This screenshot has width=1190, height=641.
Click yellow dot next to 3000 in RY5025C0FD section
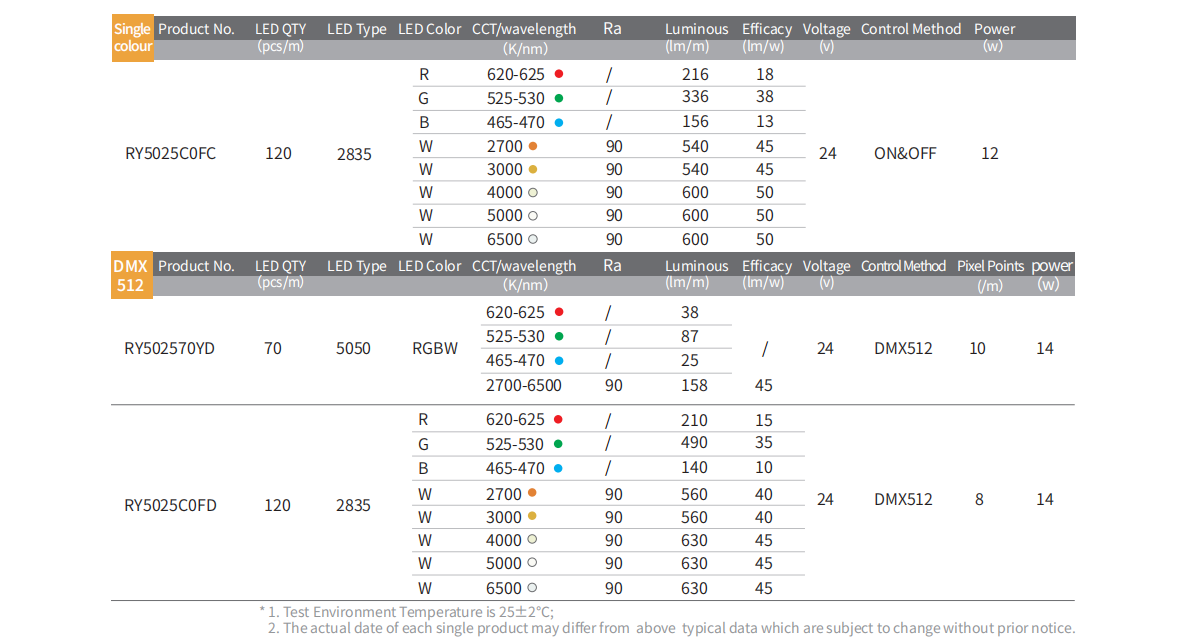[x=533, y=517]
